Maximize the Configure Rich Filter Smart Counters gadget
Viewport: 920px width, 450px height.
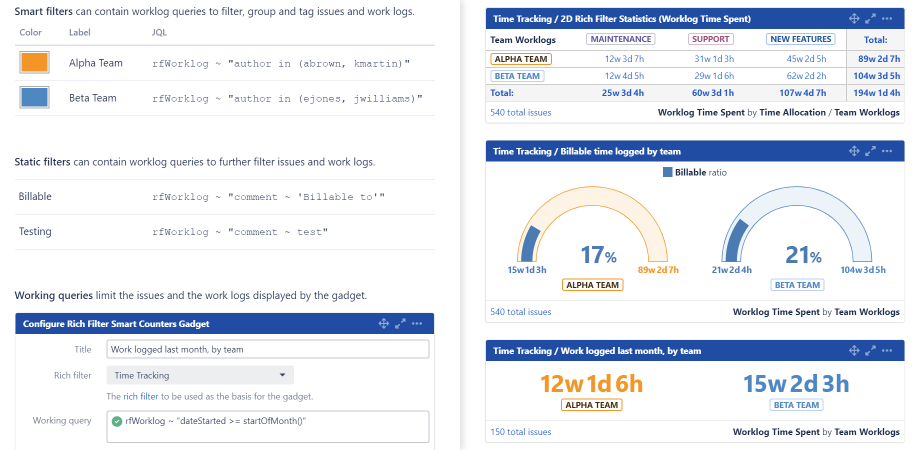click(400, 324)
